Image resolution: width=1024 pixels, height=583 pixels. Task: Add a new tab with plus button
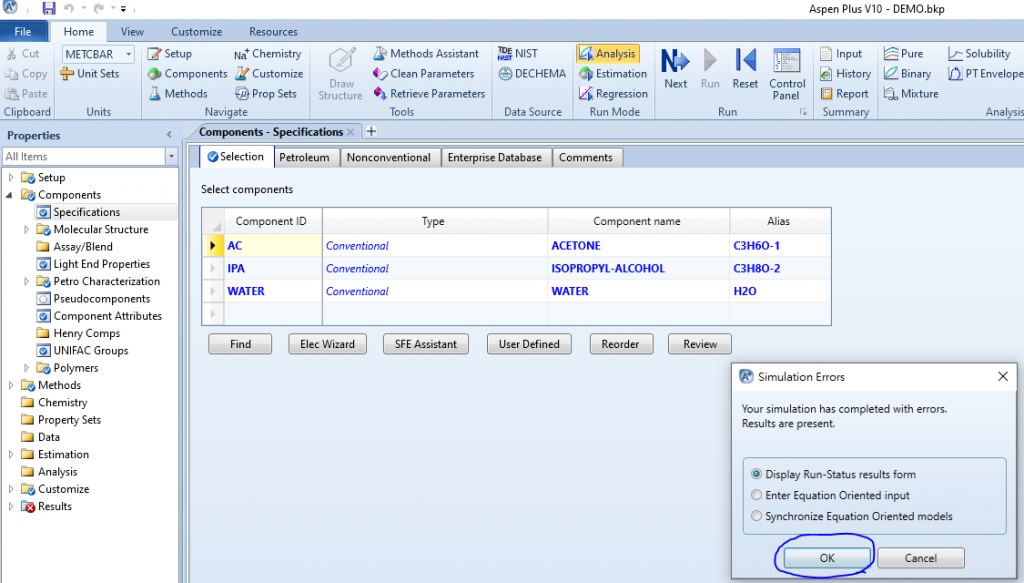point(371,131)
